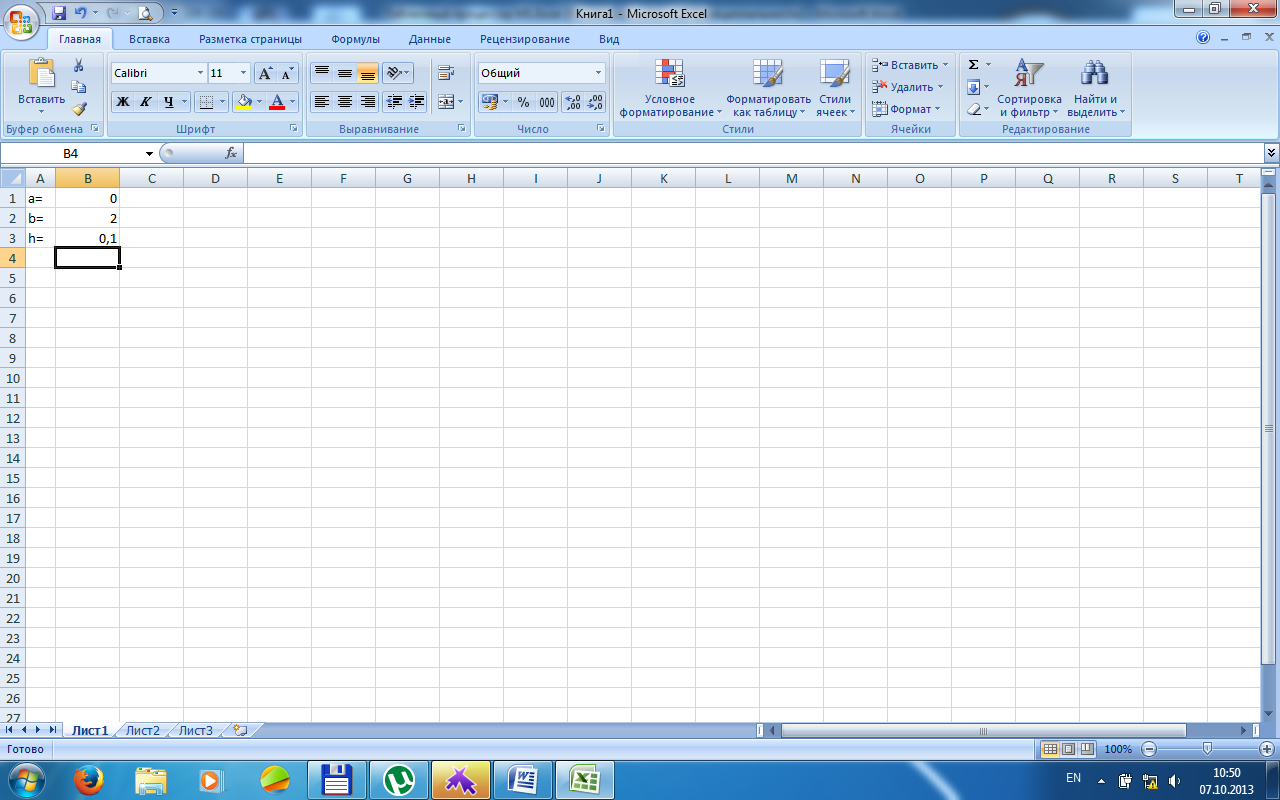
Task: Open the Разметка страницы tab
Action: click(x=250, y=39)
